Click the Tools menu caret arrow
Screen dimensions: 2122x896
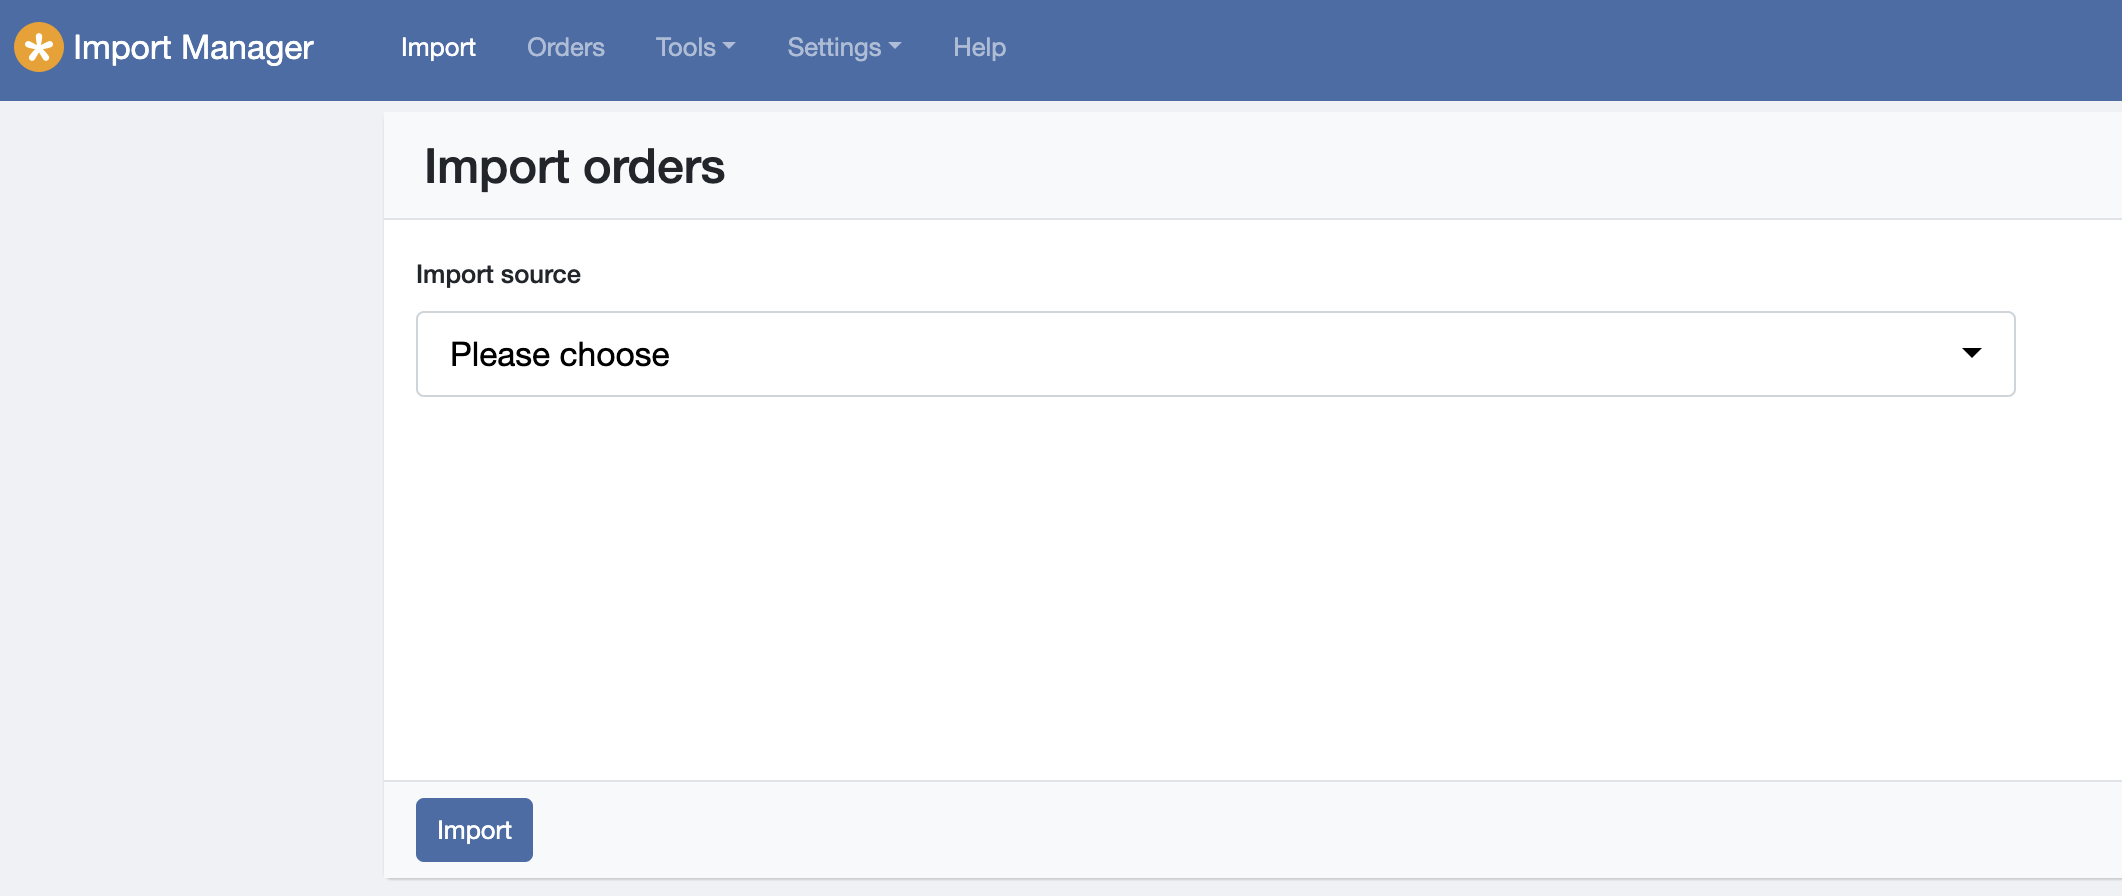coord(729,46)
